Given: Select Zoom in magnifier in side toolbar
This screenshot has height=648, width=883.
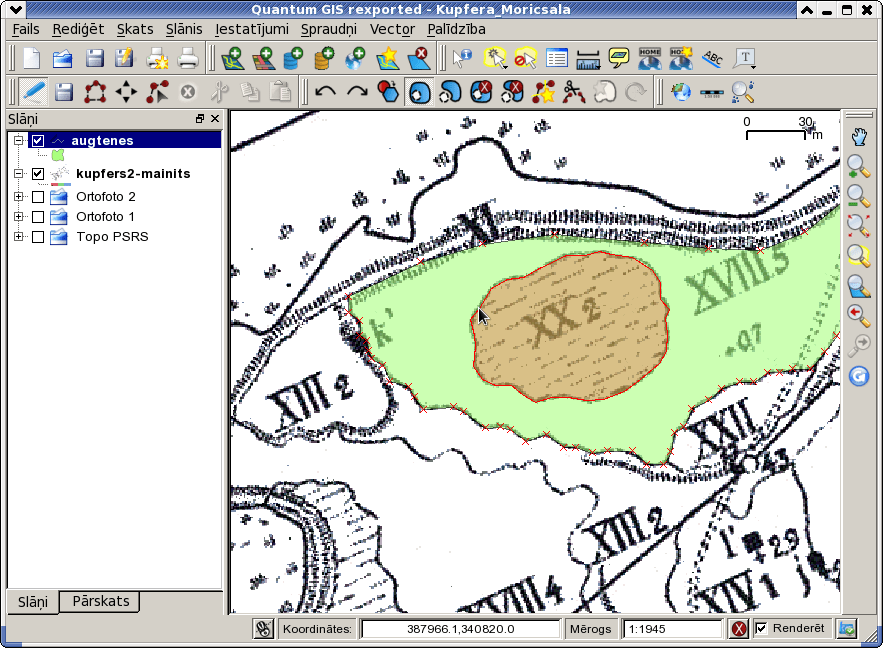Looking at the screenshot, I should tap(859, 167).
